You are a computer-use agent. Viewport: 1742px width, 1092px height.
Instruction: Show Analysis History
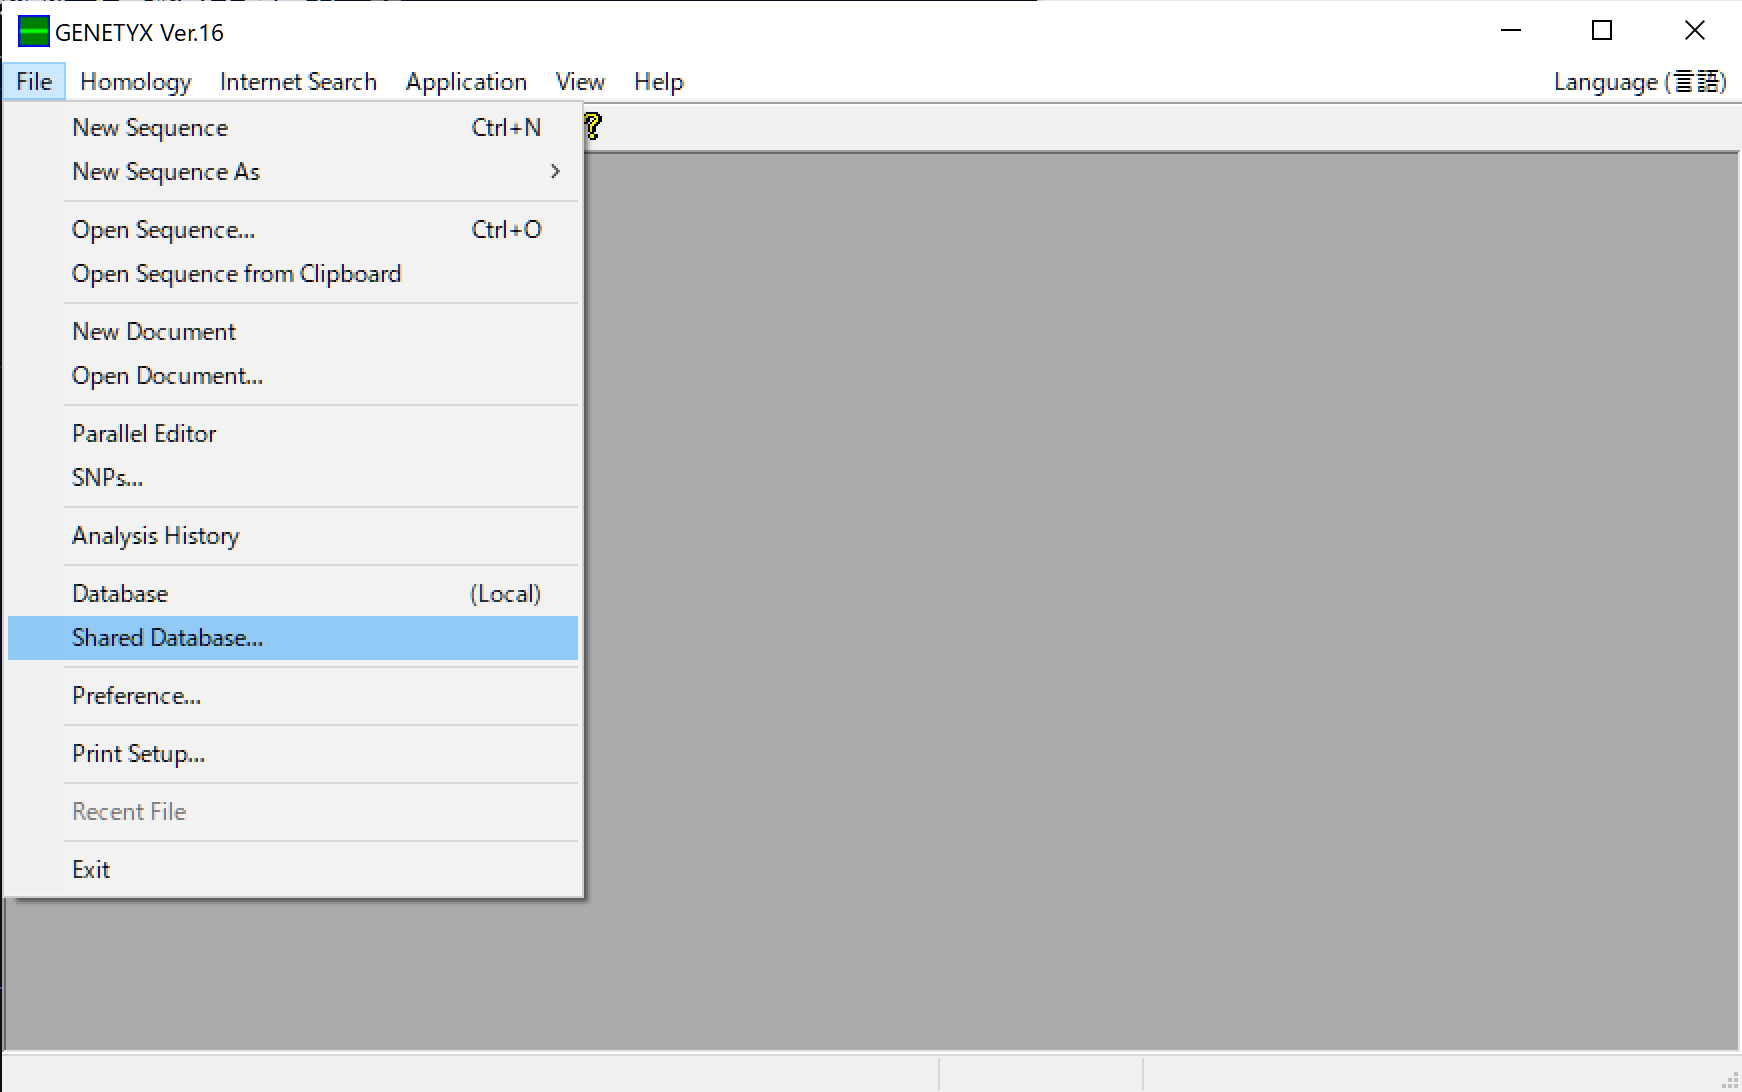point(293,536)
